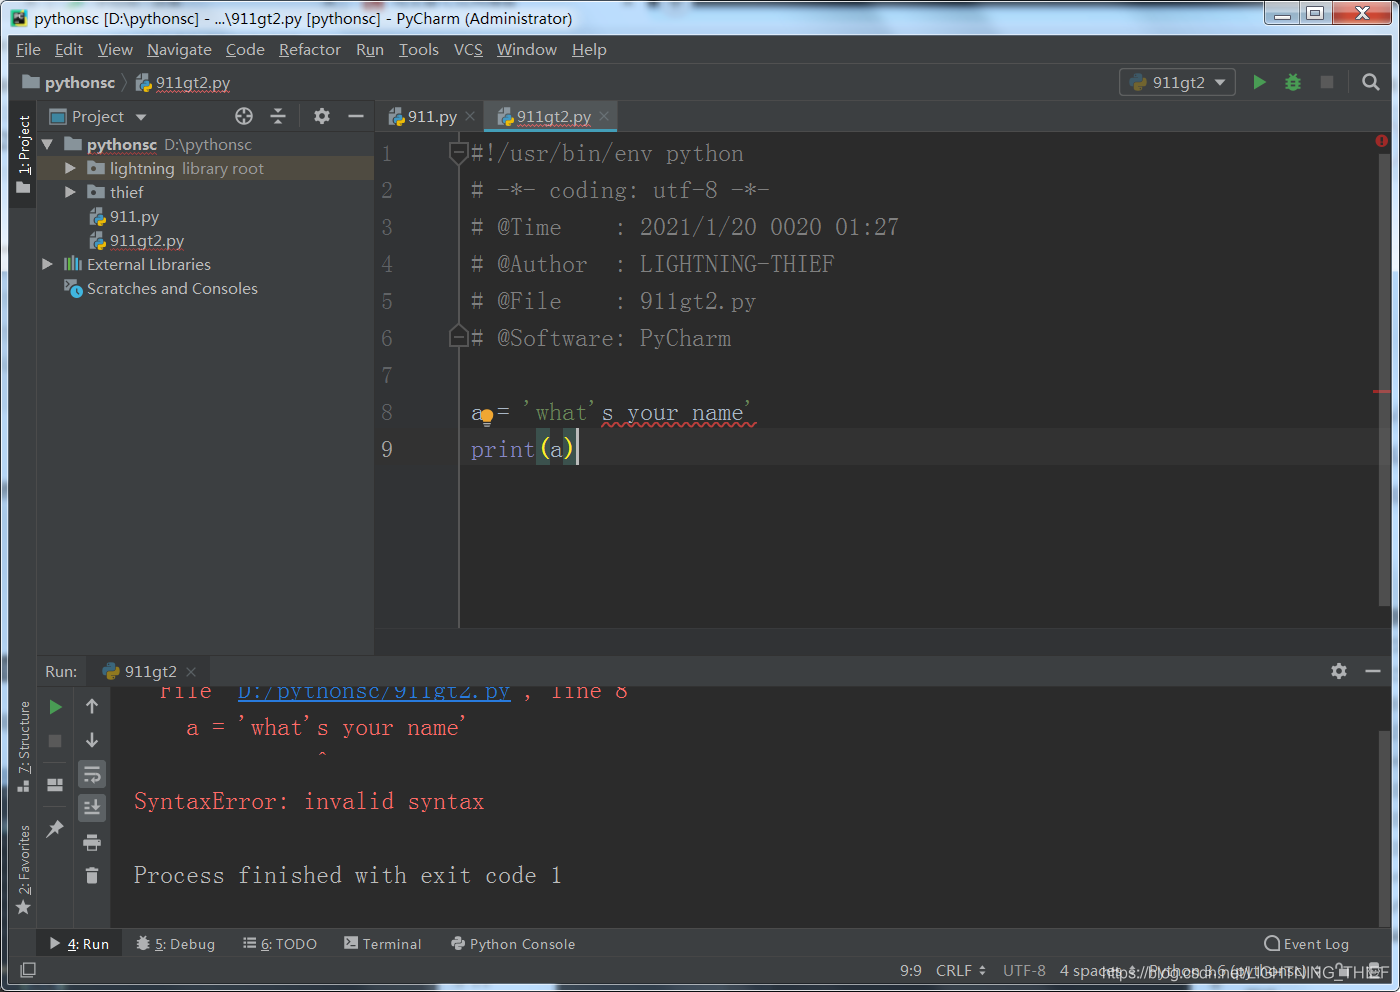Open the 6: TODO tool window
Screen dimensions: 1400x992
[x=280, y=943]
